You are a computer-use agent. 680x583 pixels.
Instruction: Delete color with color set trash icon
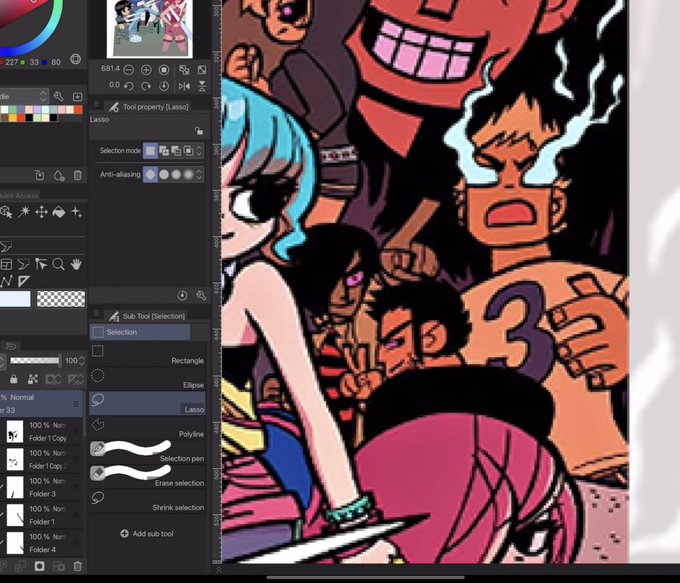click(x=77, y=175)
